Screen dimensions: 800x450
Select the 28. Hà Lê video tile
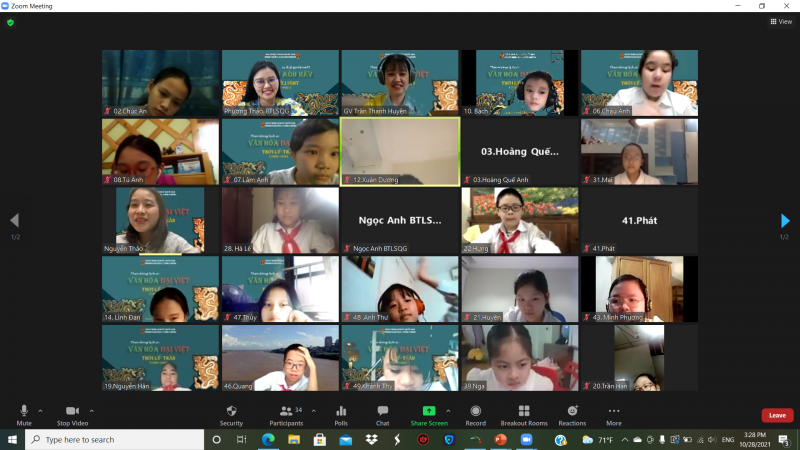(280, 220)
